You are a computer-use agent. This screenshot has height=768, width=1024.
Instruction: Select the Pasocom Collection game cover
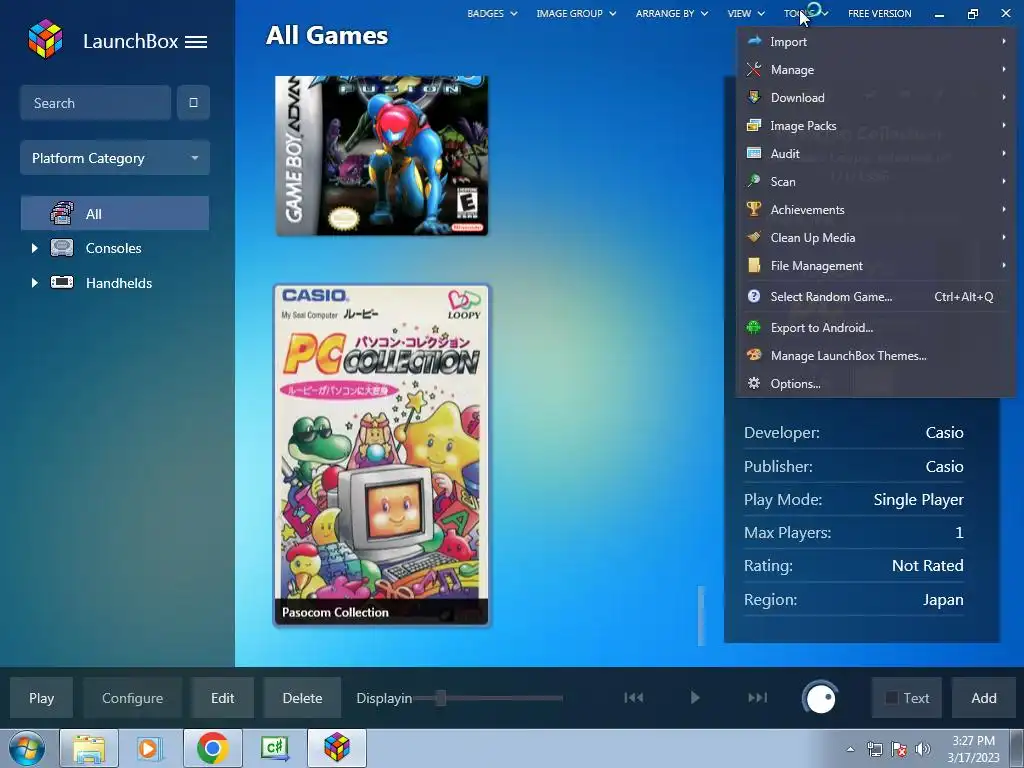381,455
